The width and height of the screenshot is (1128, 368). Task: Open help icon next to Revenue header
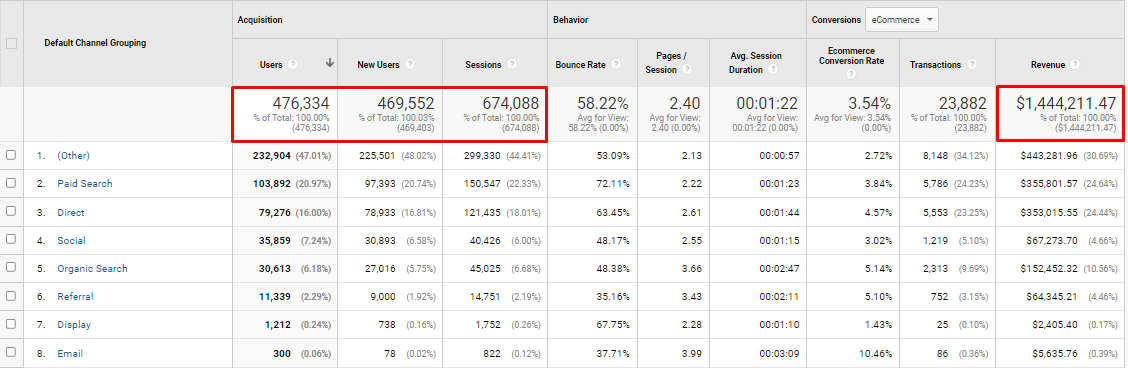pyautogui.click(x=1075, y=64)
